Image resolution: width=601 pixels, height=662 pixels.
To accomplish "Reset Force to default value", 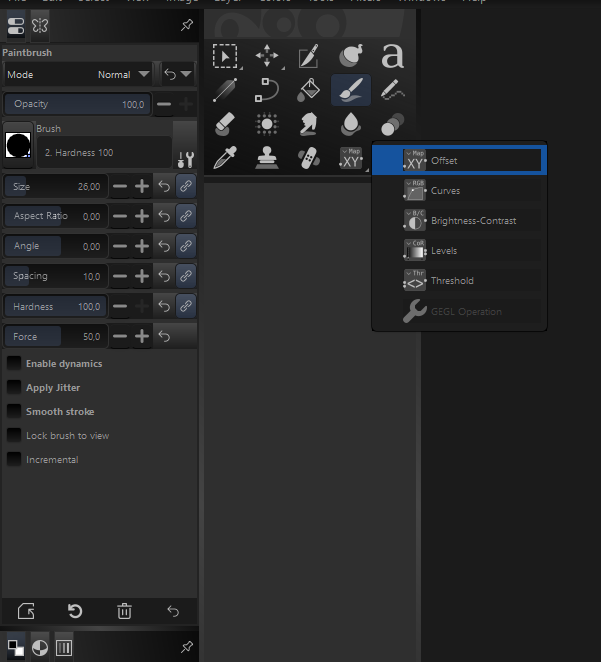I will pyautogui.click(x=164, y=336).
